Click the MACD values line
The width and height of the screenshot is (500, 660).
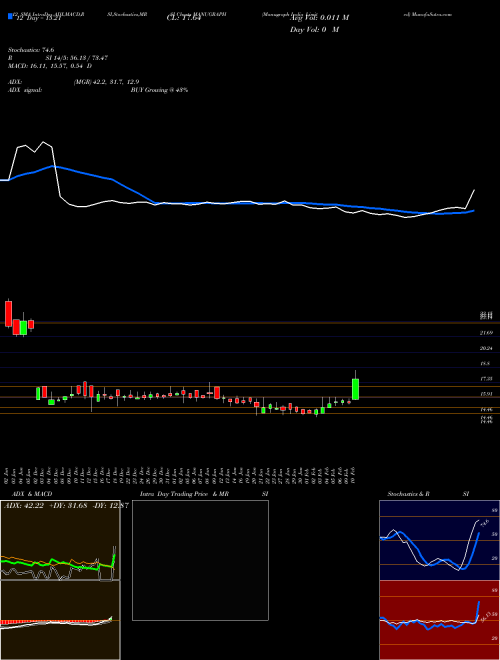click(x=50, y=66)
